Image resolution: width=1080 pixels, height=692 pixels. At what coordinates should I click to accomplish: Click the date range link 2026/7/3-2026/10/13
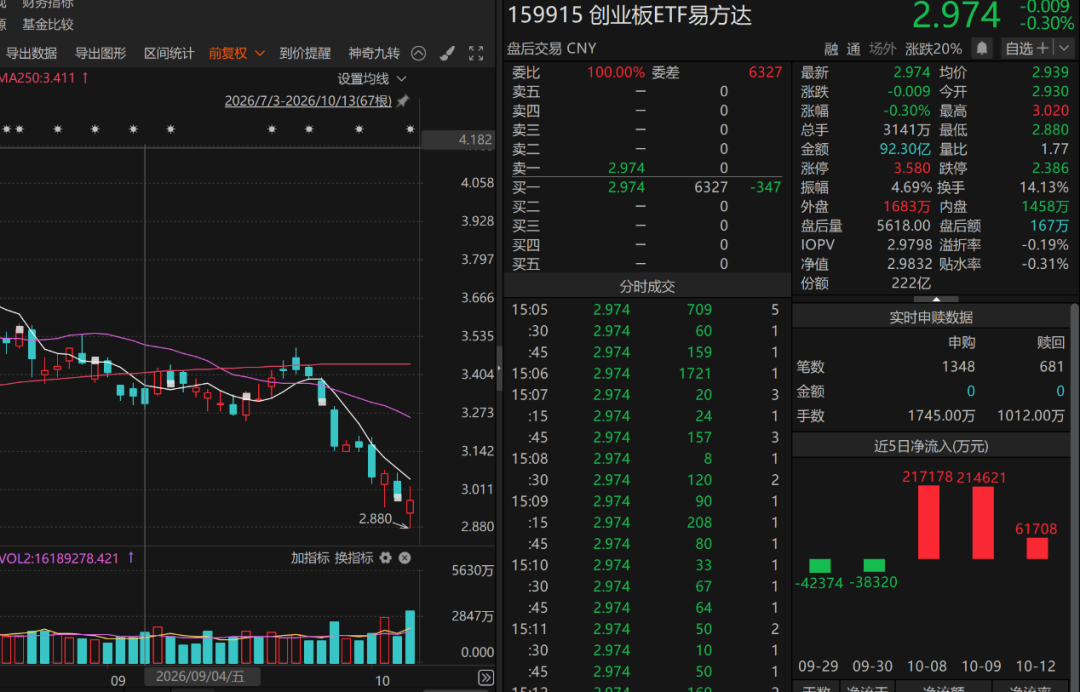coord(308,101)
